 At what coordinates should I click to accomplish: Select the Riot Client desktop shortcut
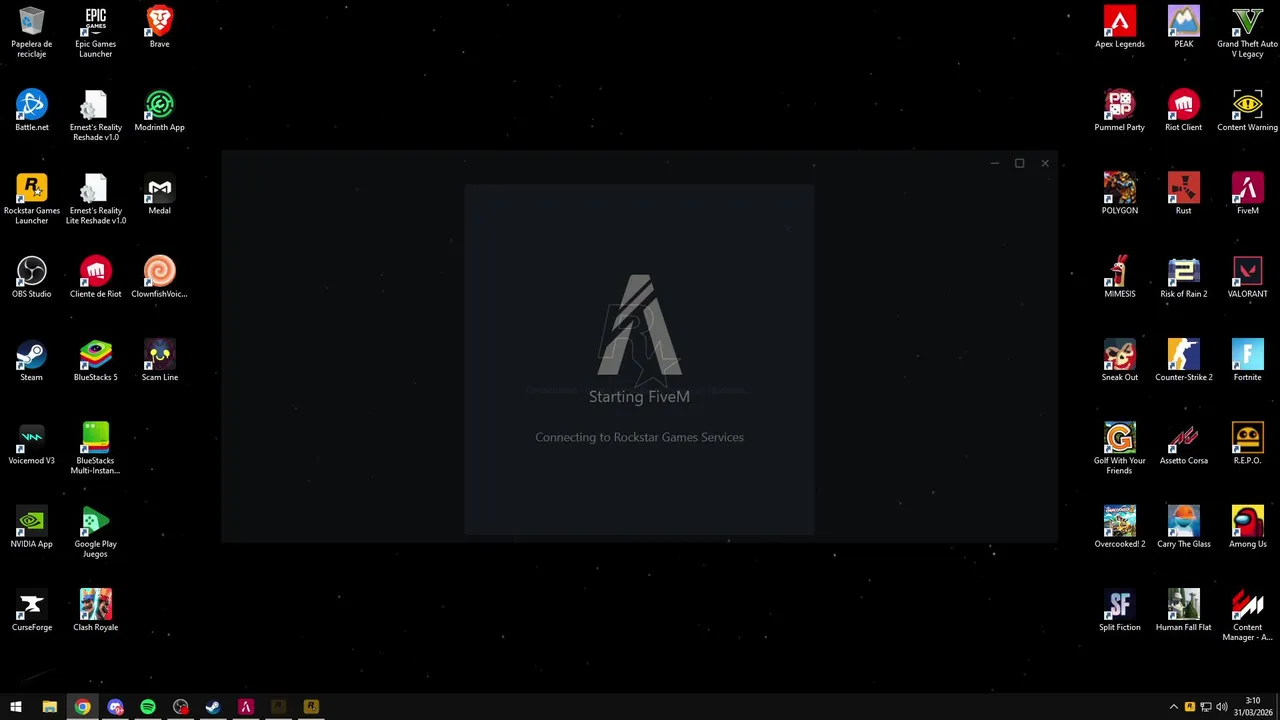tap(1184, 110)
